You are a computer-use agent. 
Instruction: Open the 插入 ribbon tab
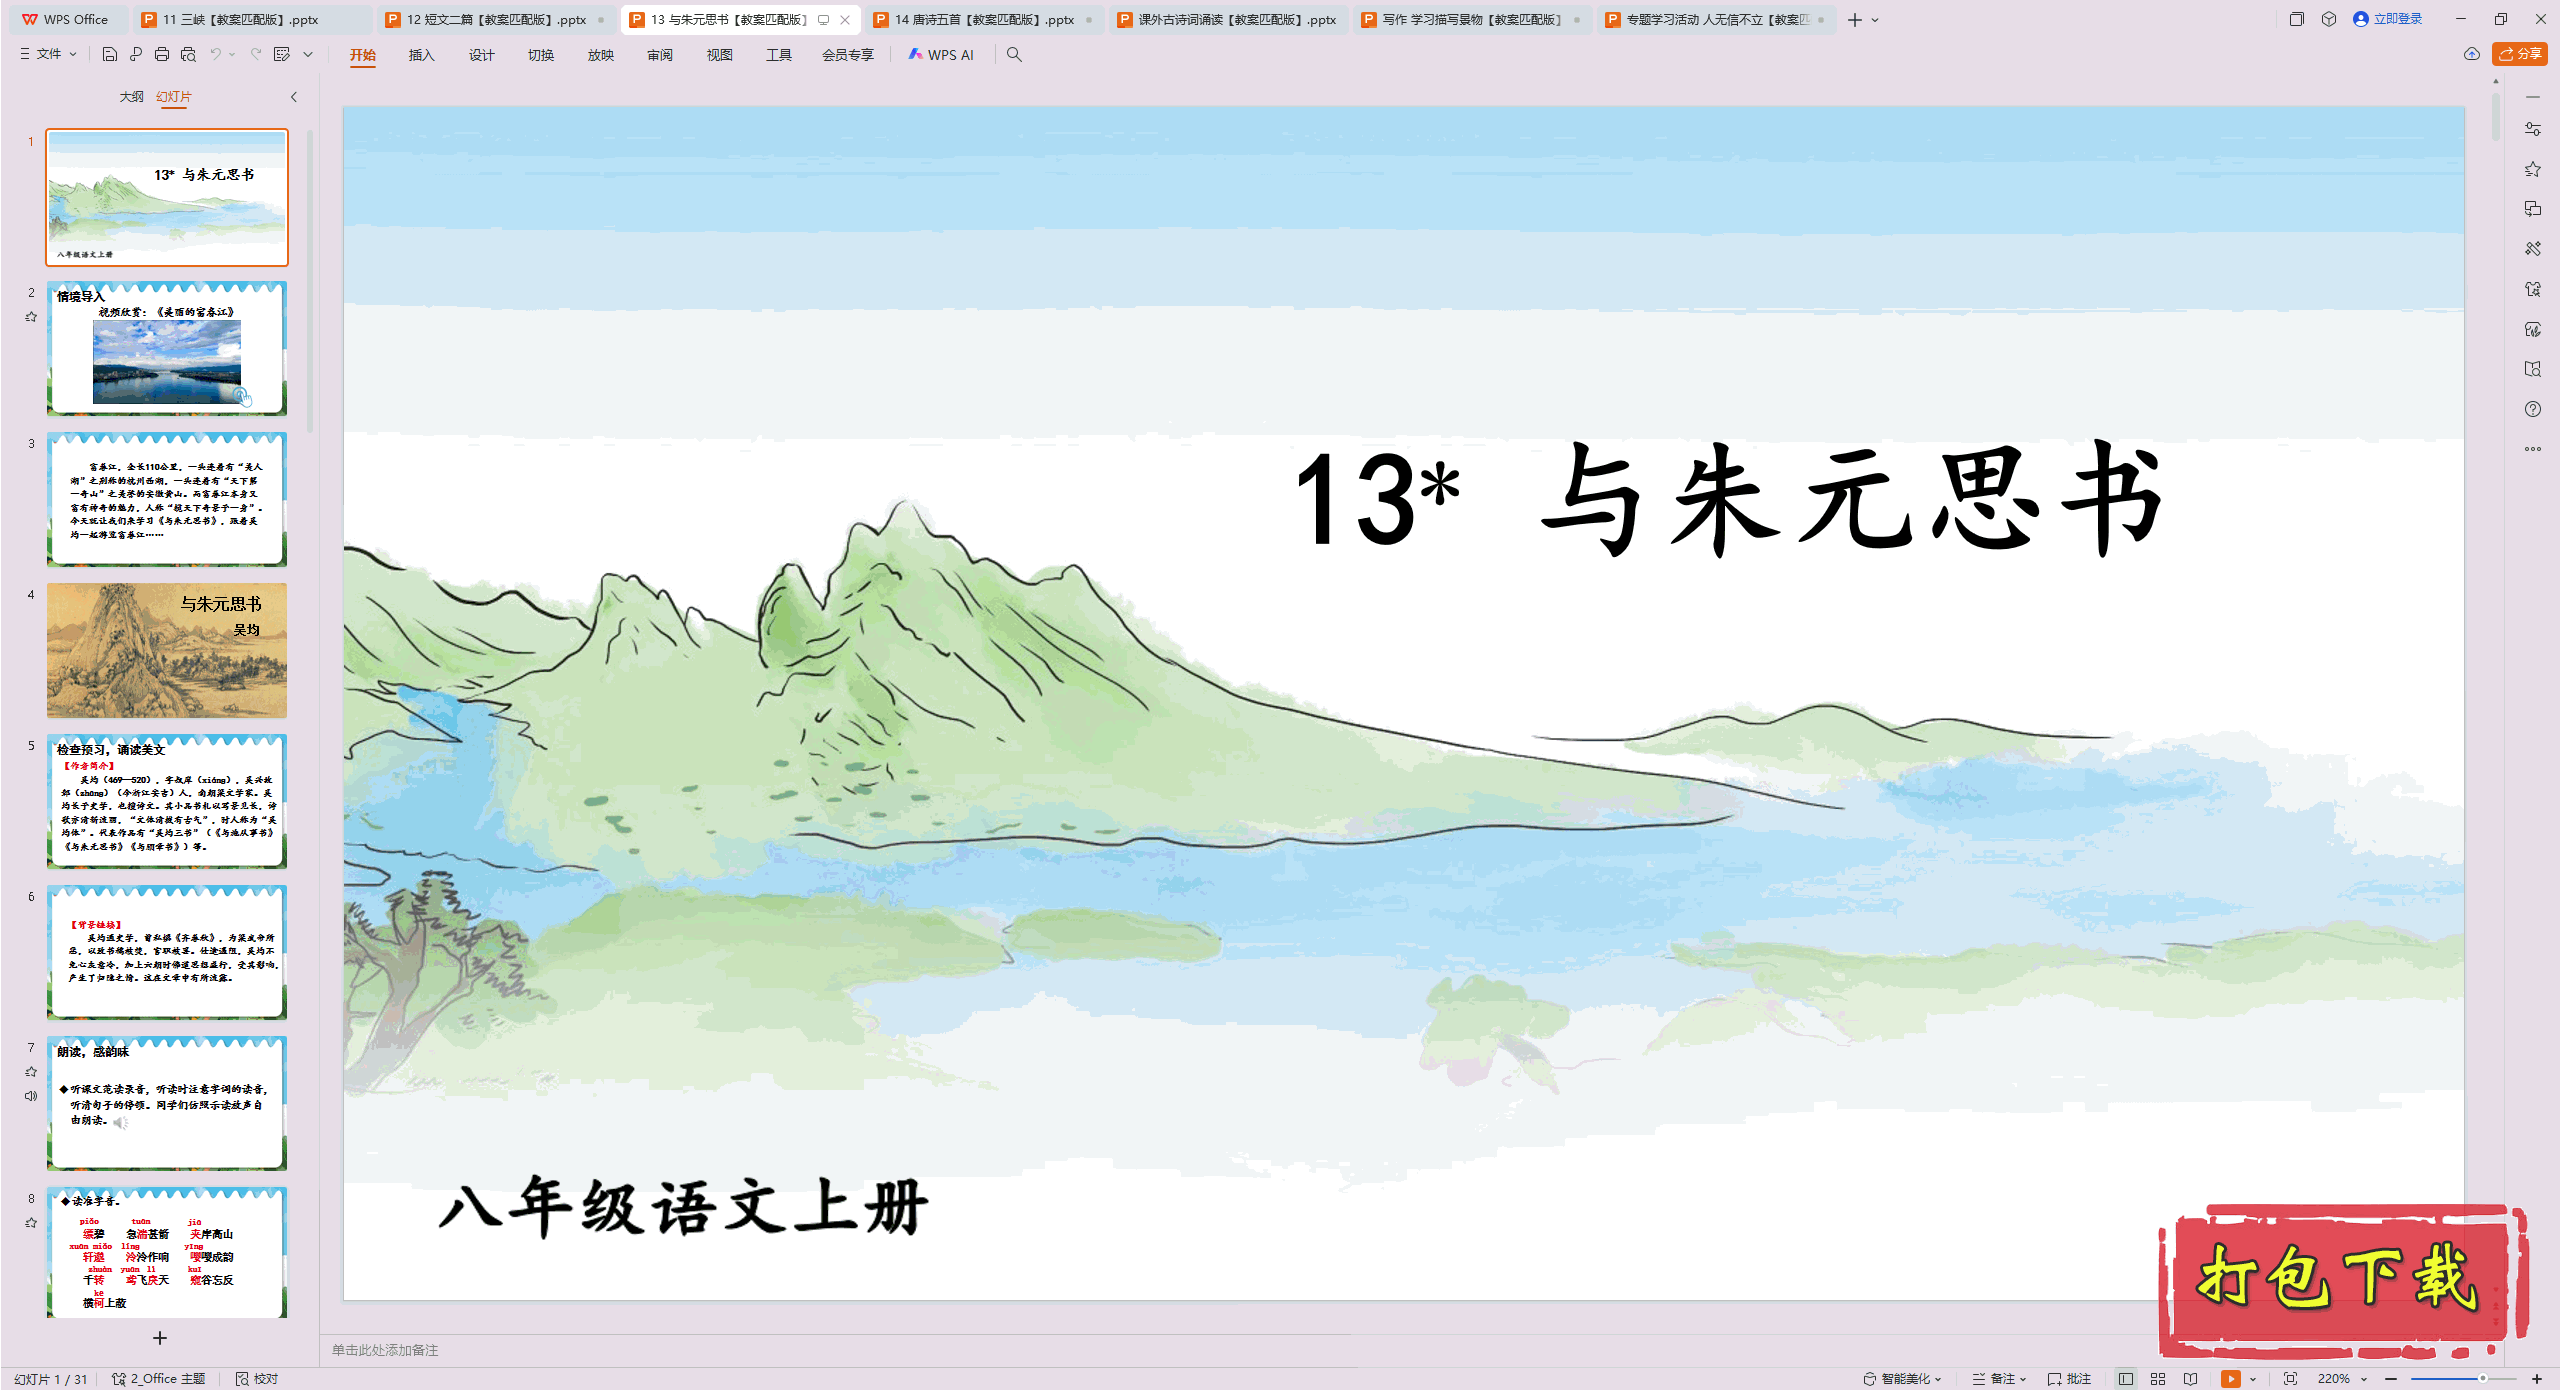point(421,55)
